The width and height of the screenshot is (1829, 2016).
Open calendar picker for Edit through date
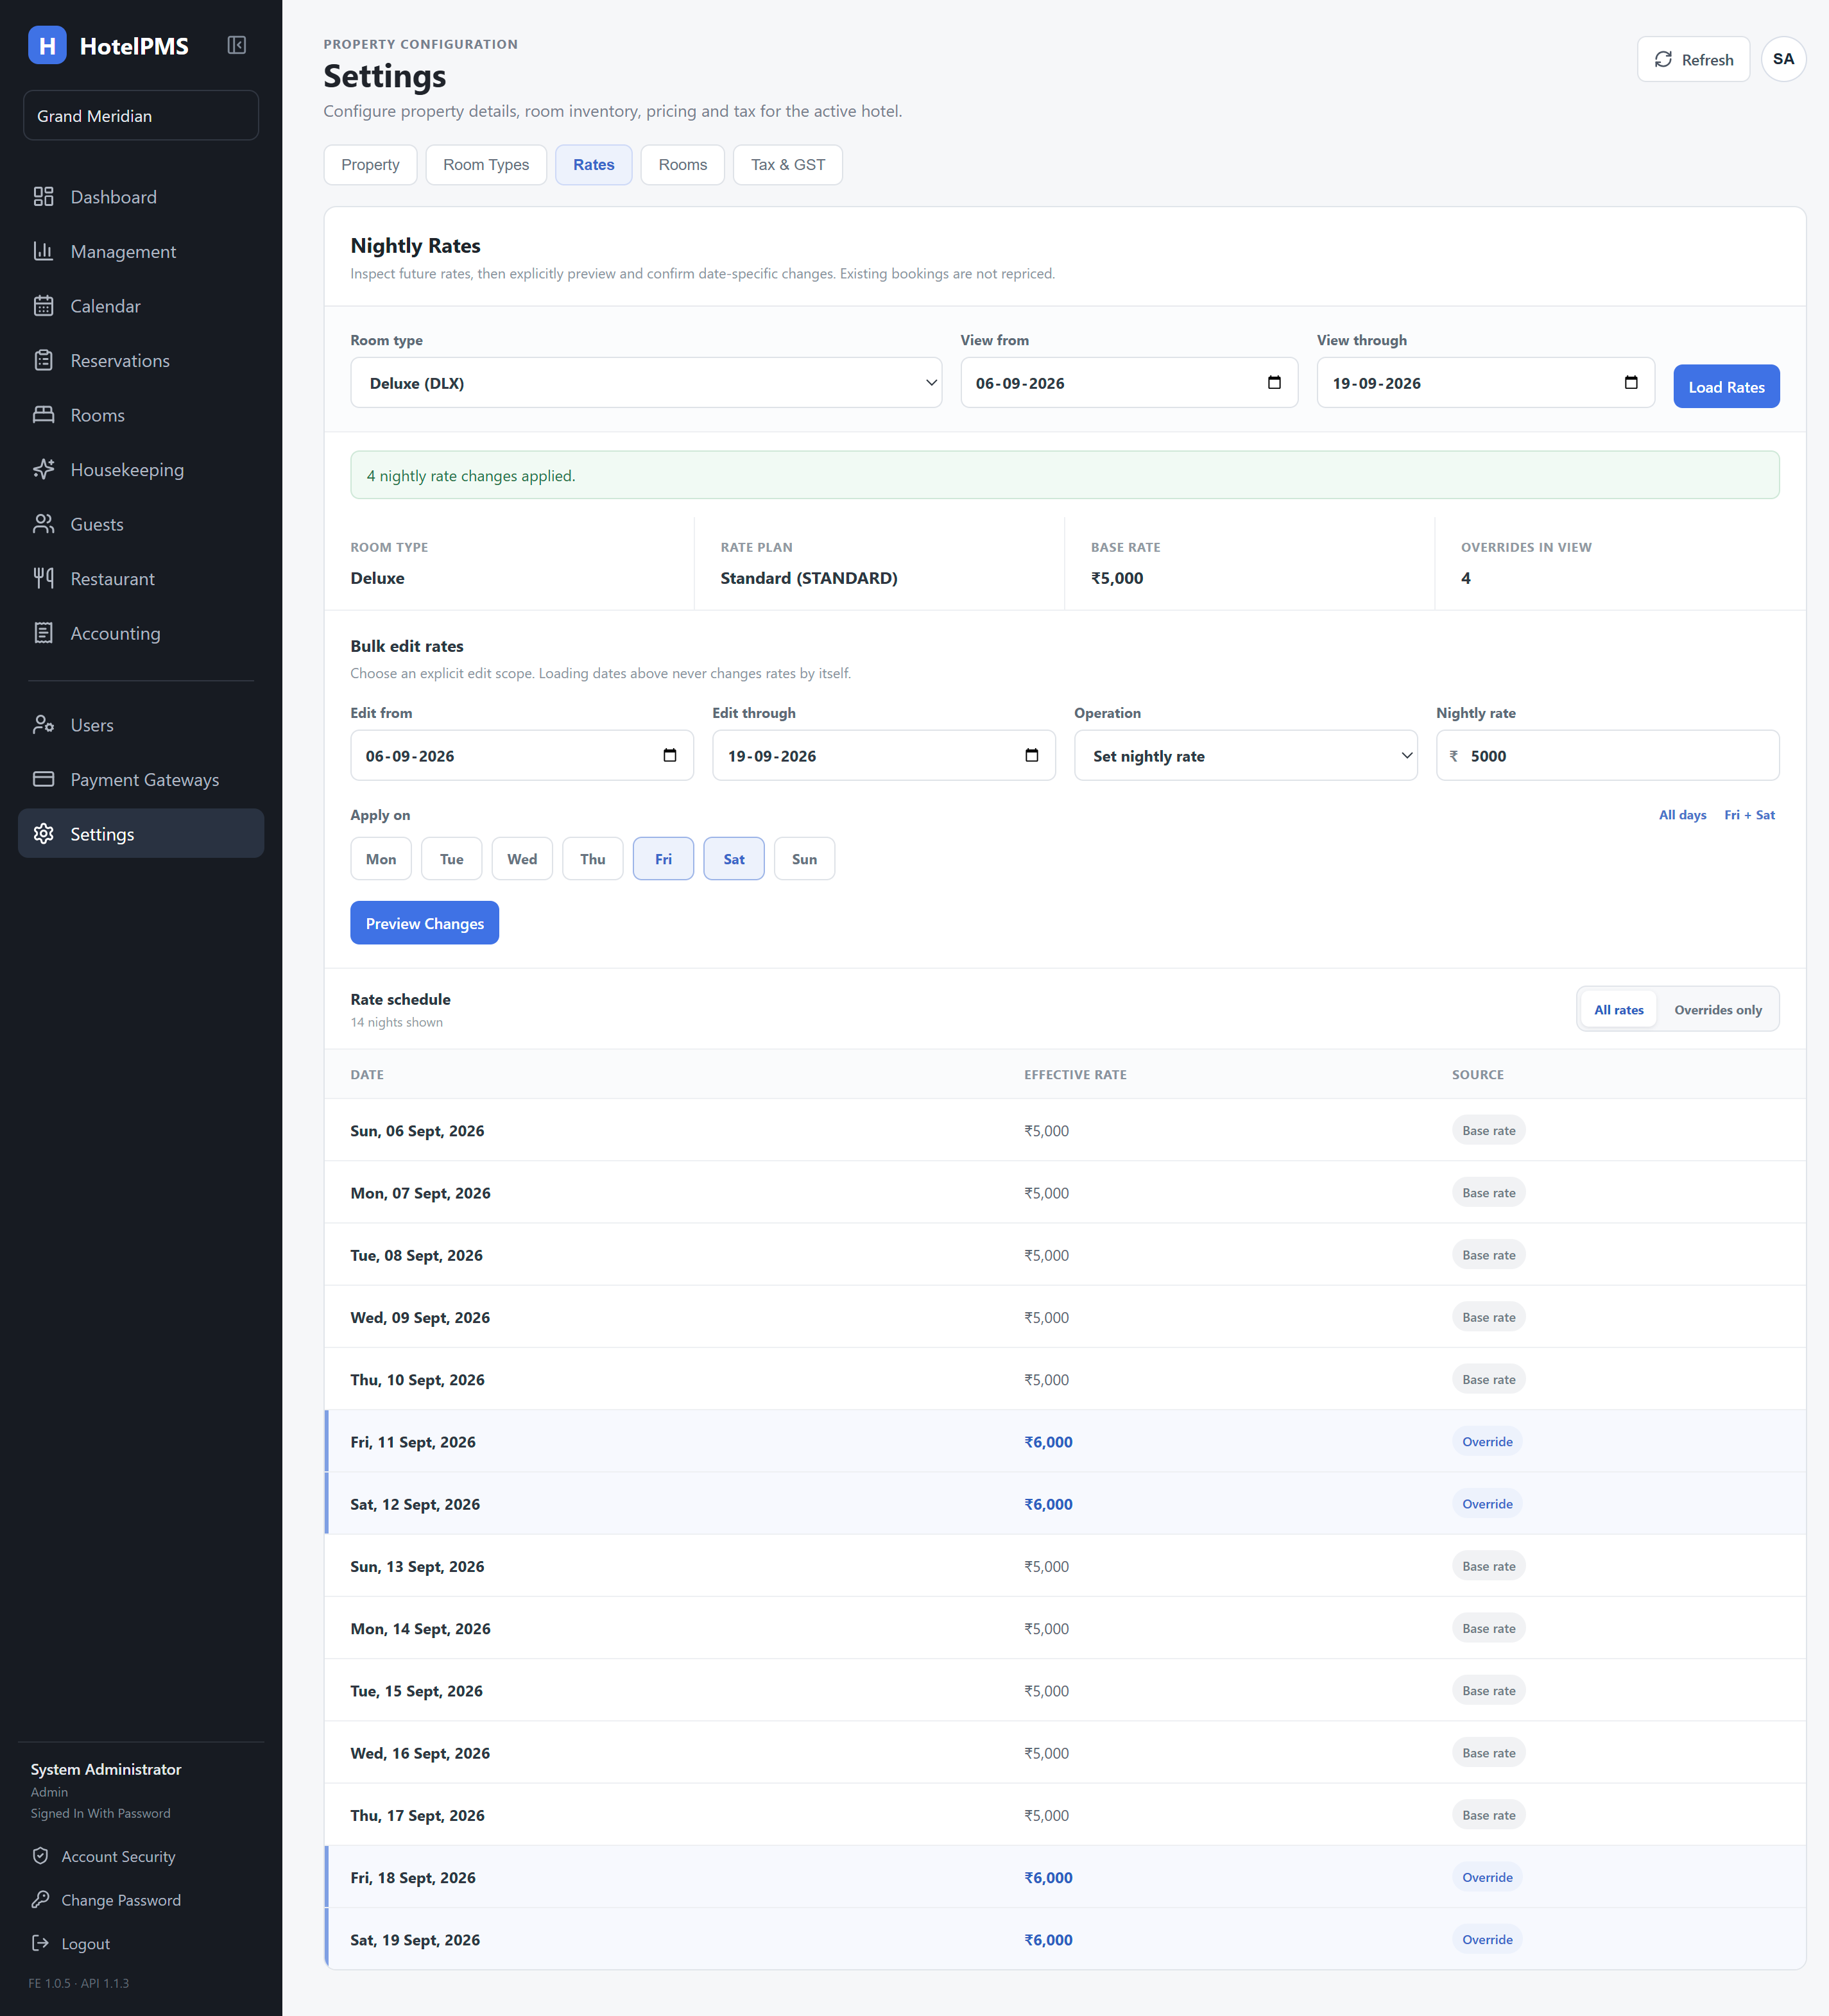click(x=1032, y=755)
